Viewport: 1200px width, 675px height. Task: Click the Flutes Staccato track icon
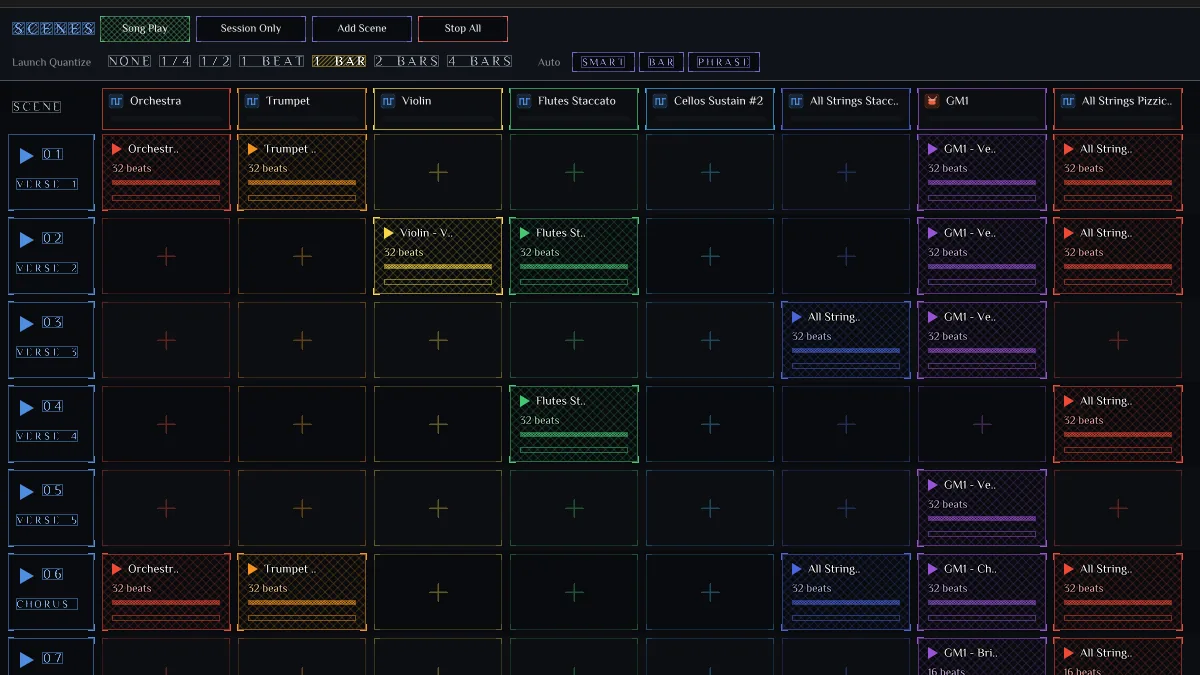pyautogui.click(x=524, y=101)
